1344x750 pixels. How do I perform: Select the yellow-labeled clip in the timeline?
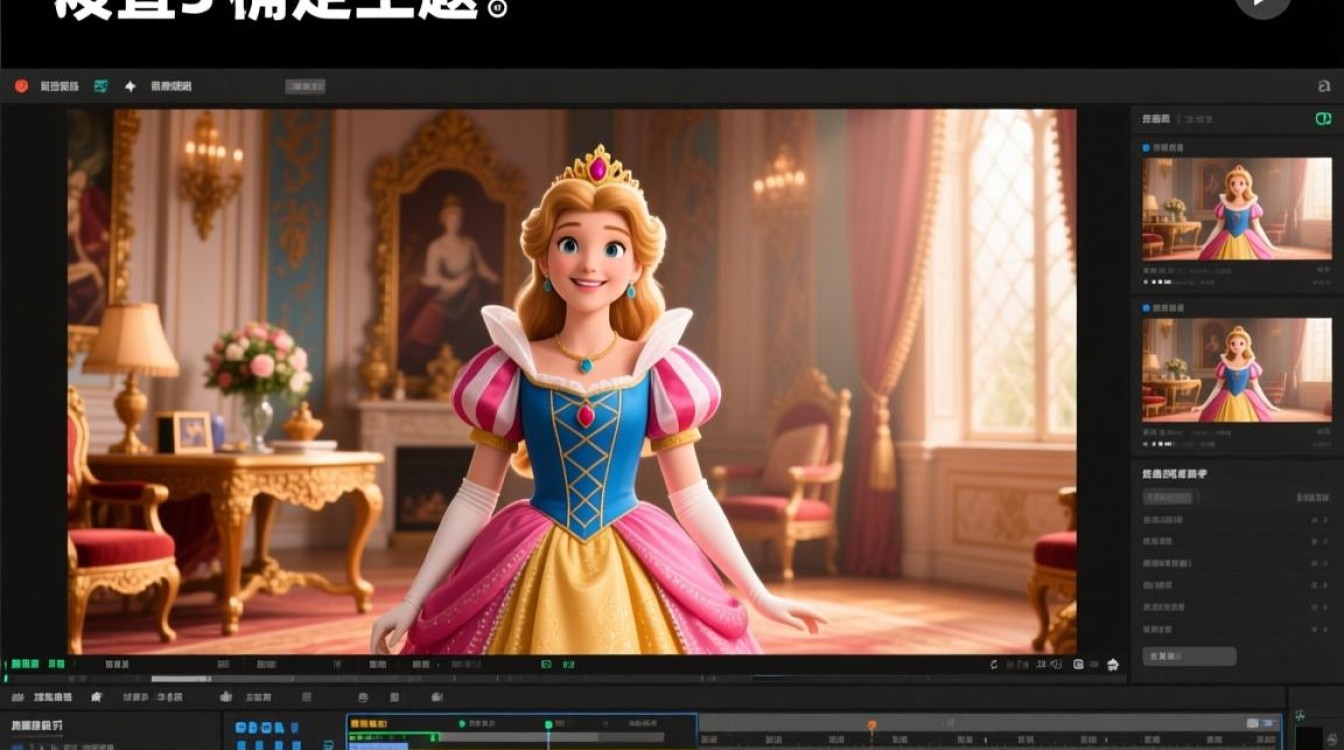tap(521, 731)
